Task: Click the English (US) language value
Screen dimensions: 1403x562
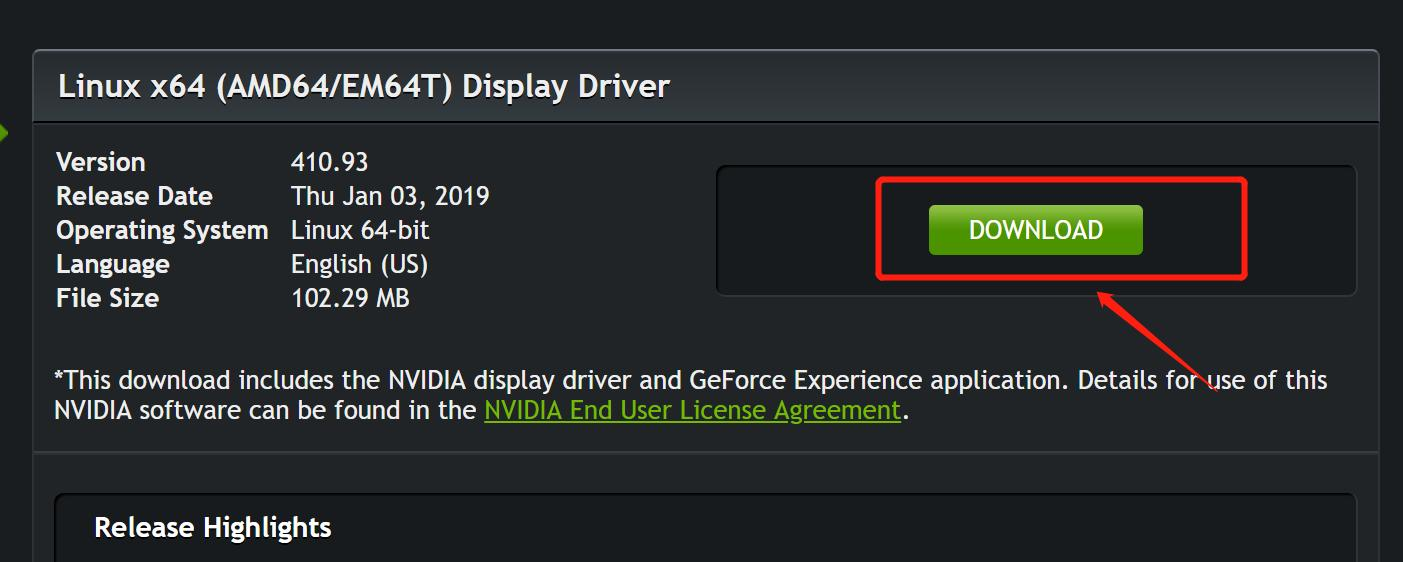Action: [x=359, y=264]
